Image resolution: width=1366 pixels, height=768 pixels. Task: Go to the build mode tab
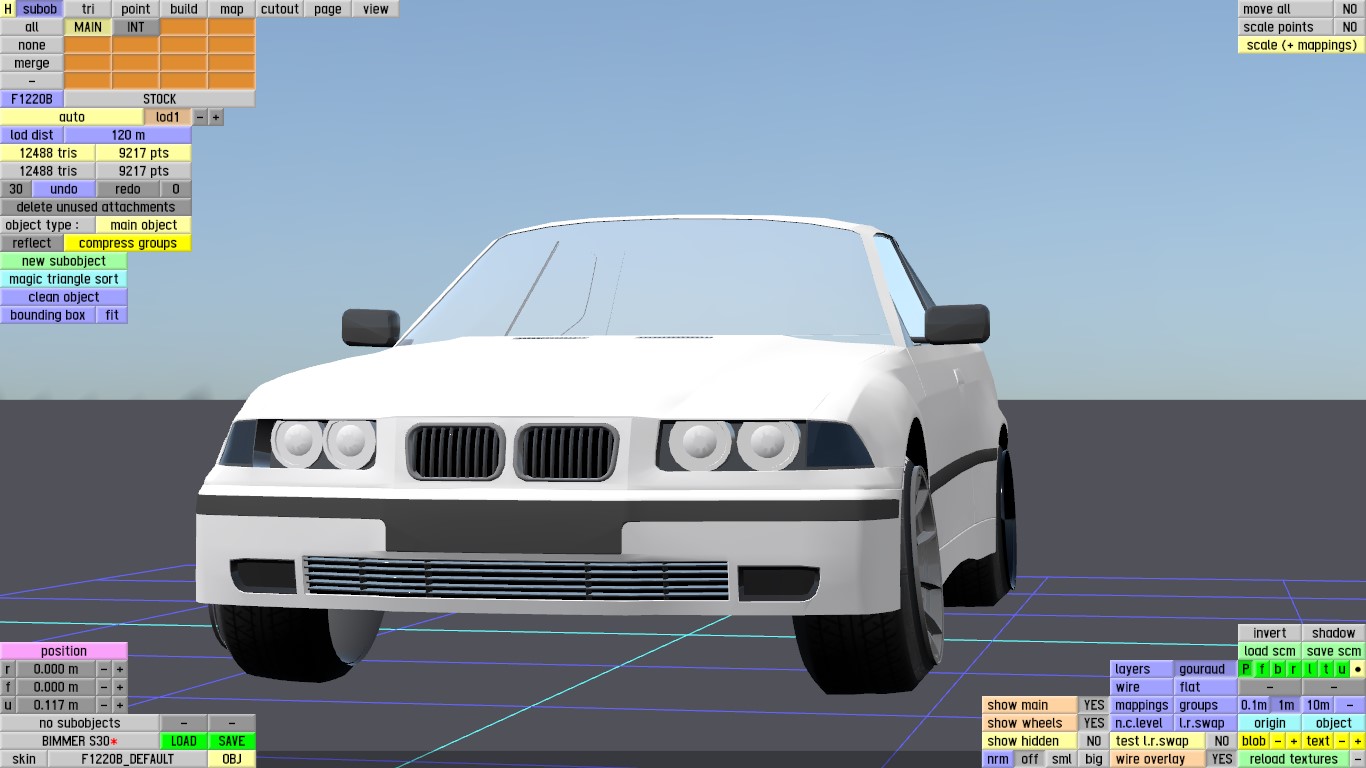(x=184, y=9)
